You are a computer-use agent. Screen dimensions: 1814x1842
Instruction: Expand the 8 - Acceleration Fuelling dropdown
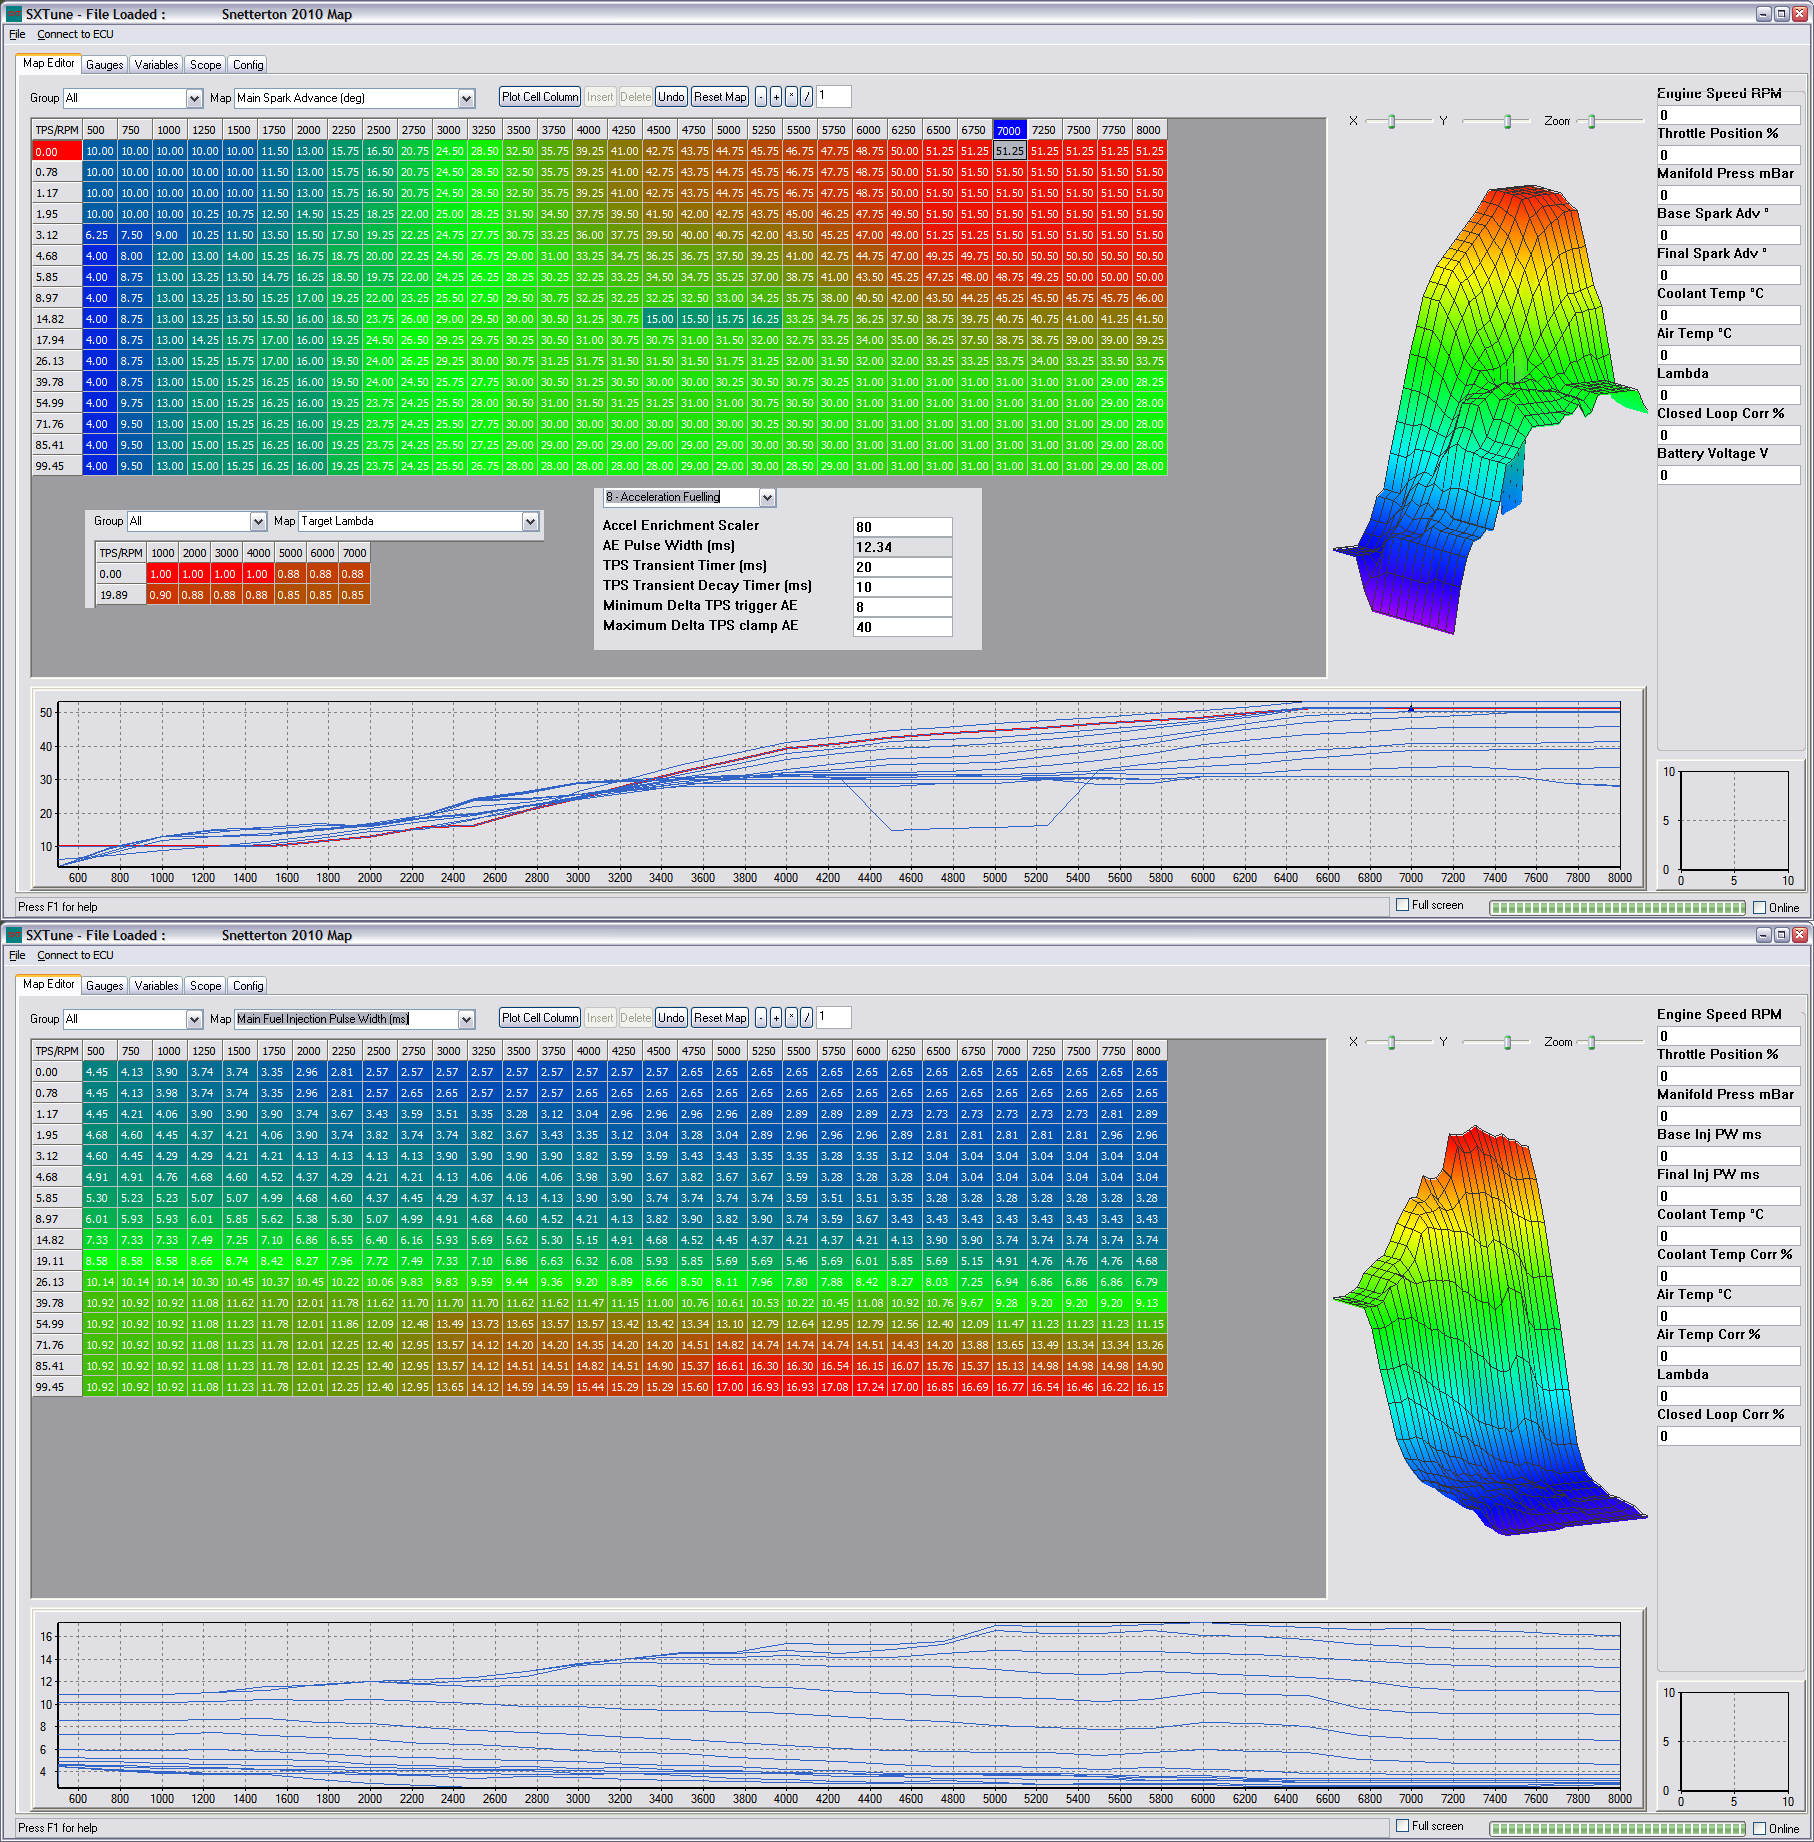767,497
